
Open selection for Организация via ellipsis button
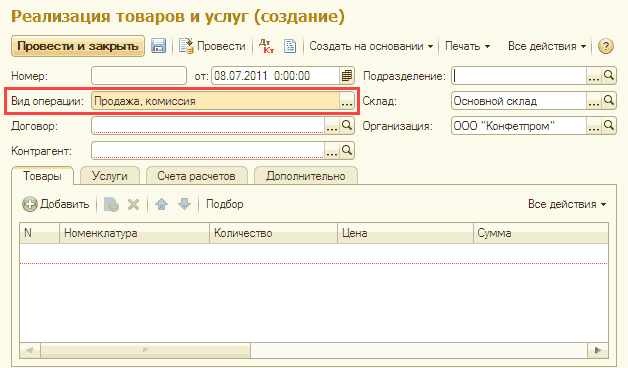594,126
